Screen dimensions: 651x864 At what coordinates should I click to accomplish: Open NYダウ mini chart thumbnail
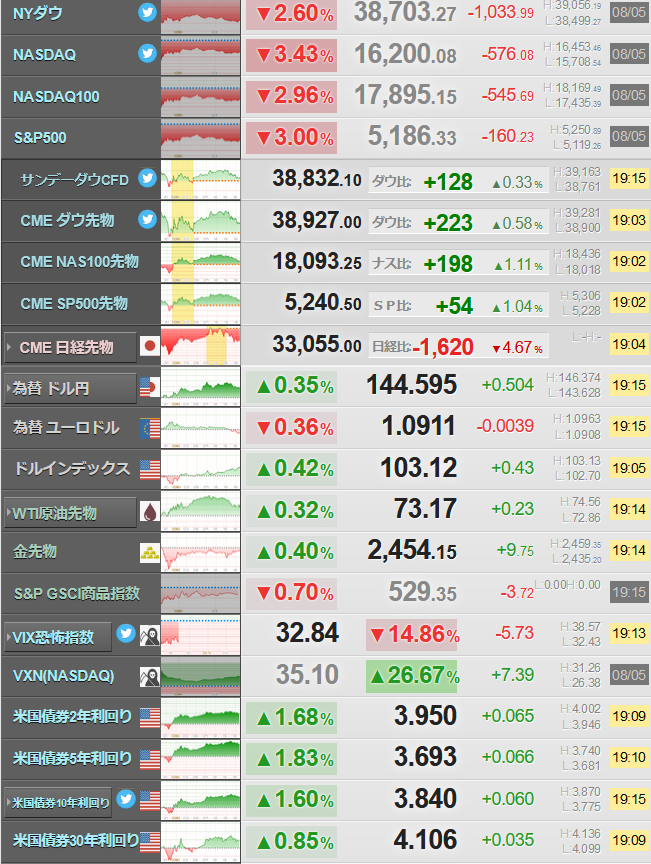coord(201,17)
